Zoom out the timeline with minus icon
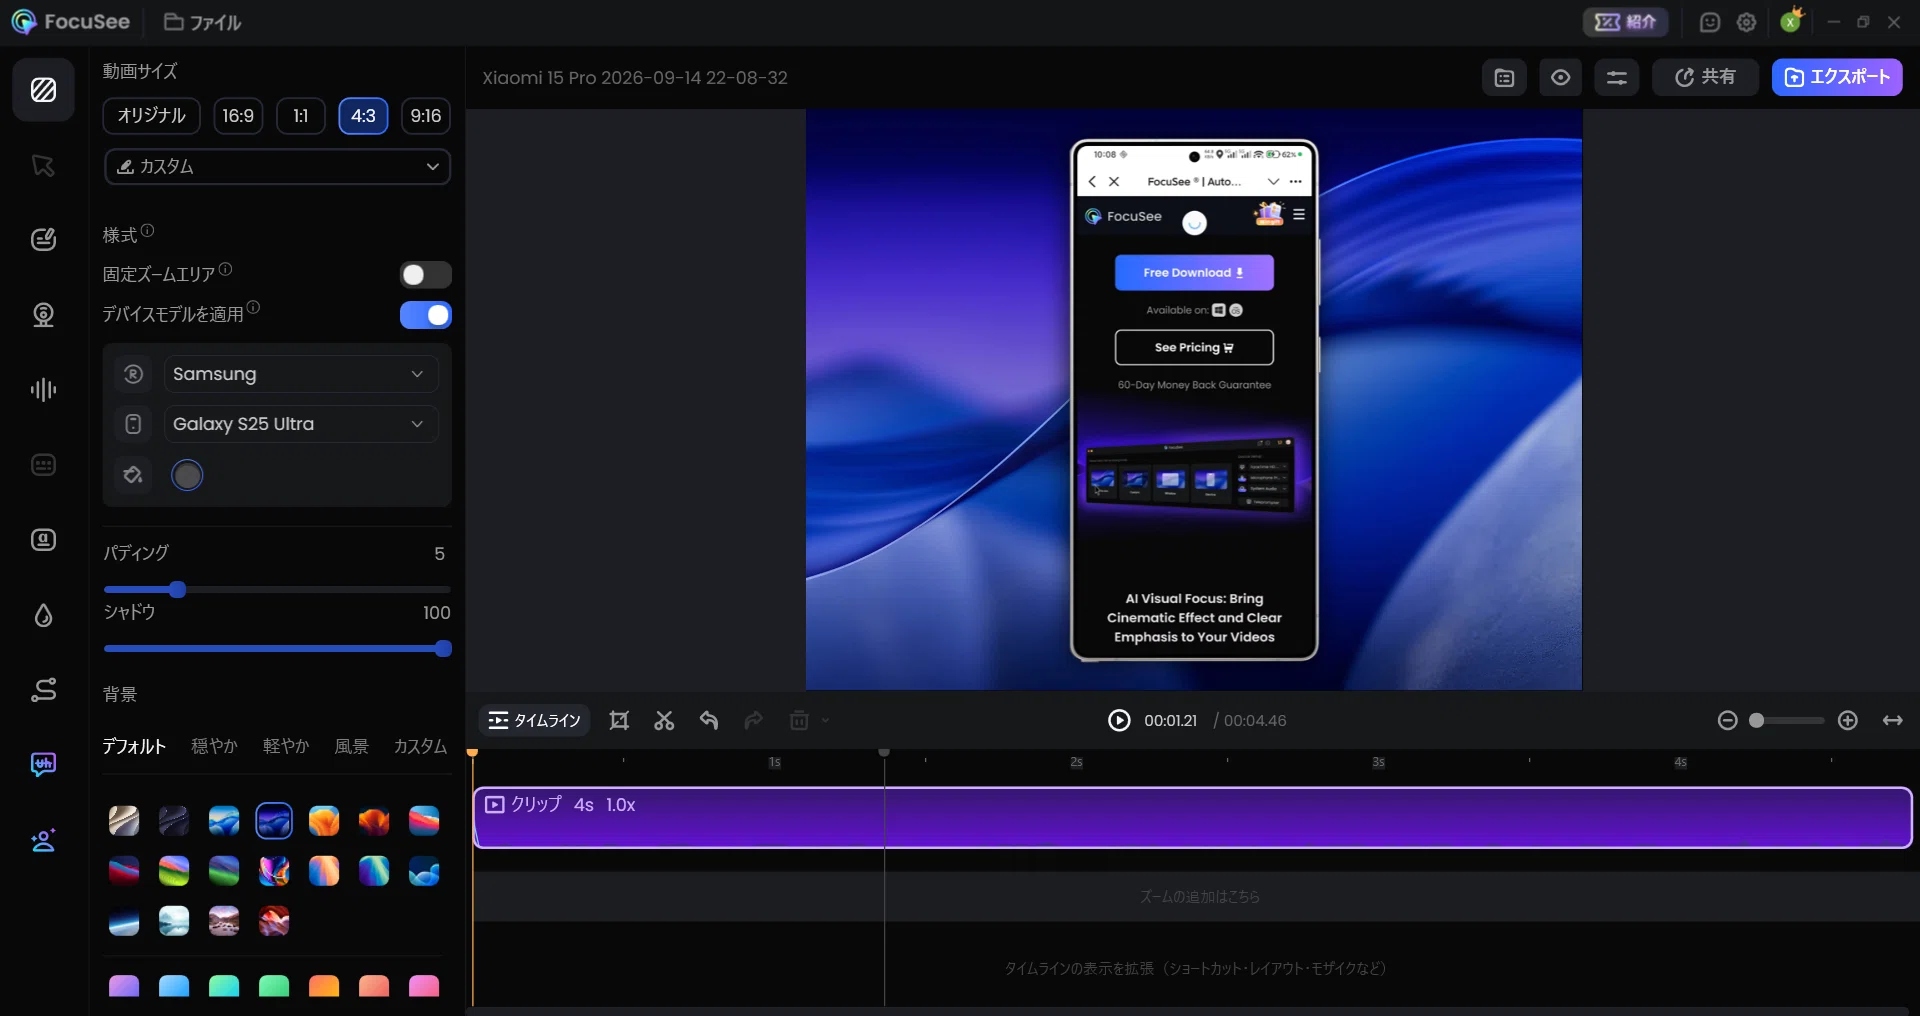The width and height of the screenshot is (1920, 1016). tap(1727, 720)
